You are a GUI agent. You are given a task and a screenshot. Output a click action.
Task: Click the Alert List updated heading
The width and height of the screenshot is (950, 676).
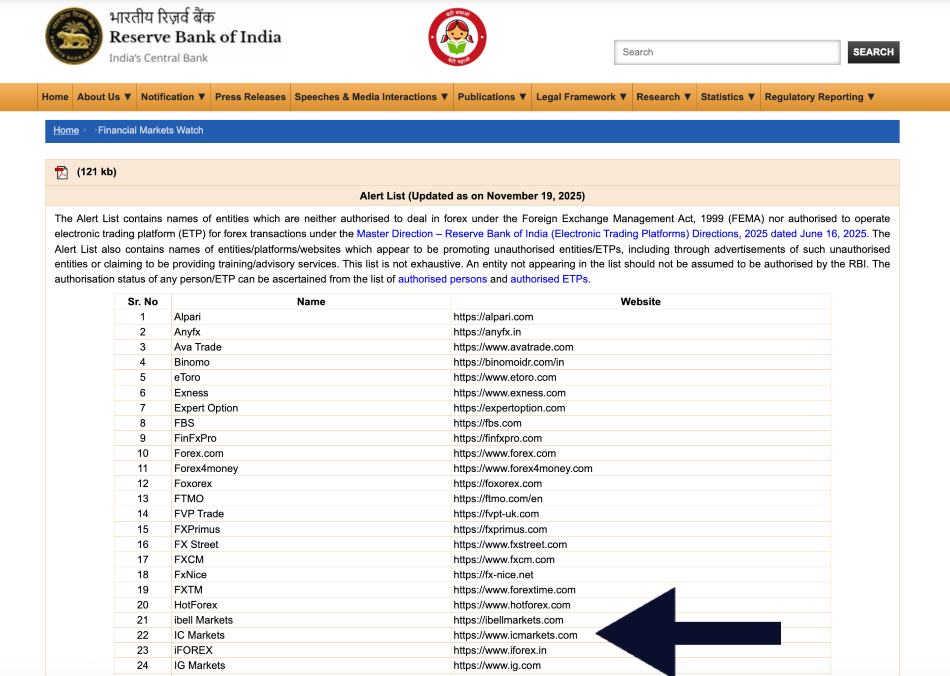tap(473, 196)
